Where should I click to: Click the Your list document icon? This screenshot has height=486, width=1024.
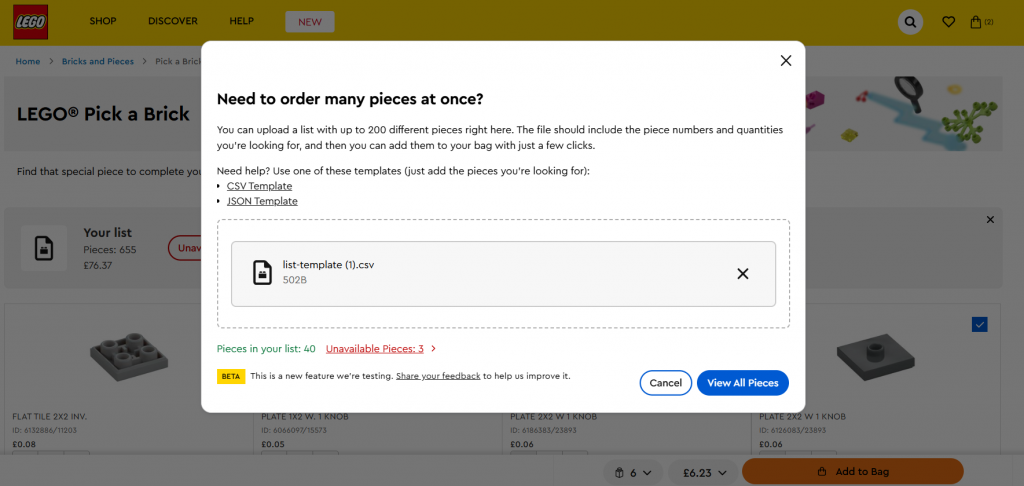pyautogui.click(x=44, y=248)
